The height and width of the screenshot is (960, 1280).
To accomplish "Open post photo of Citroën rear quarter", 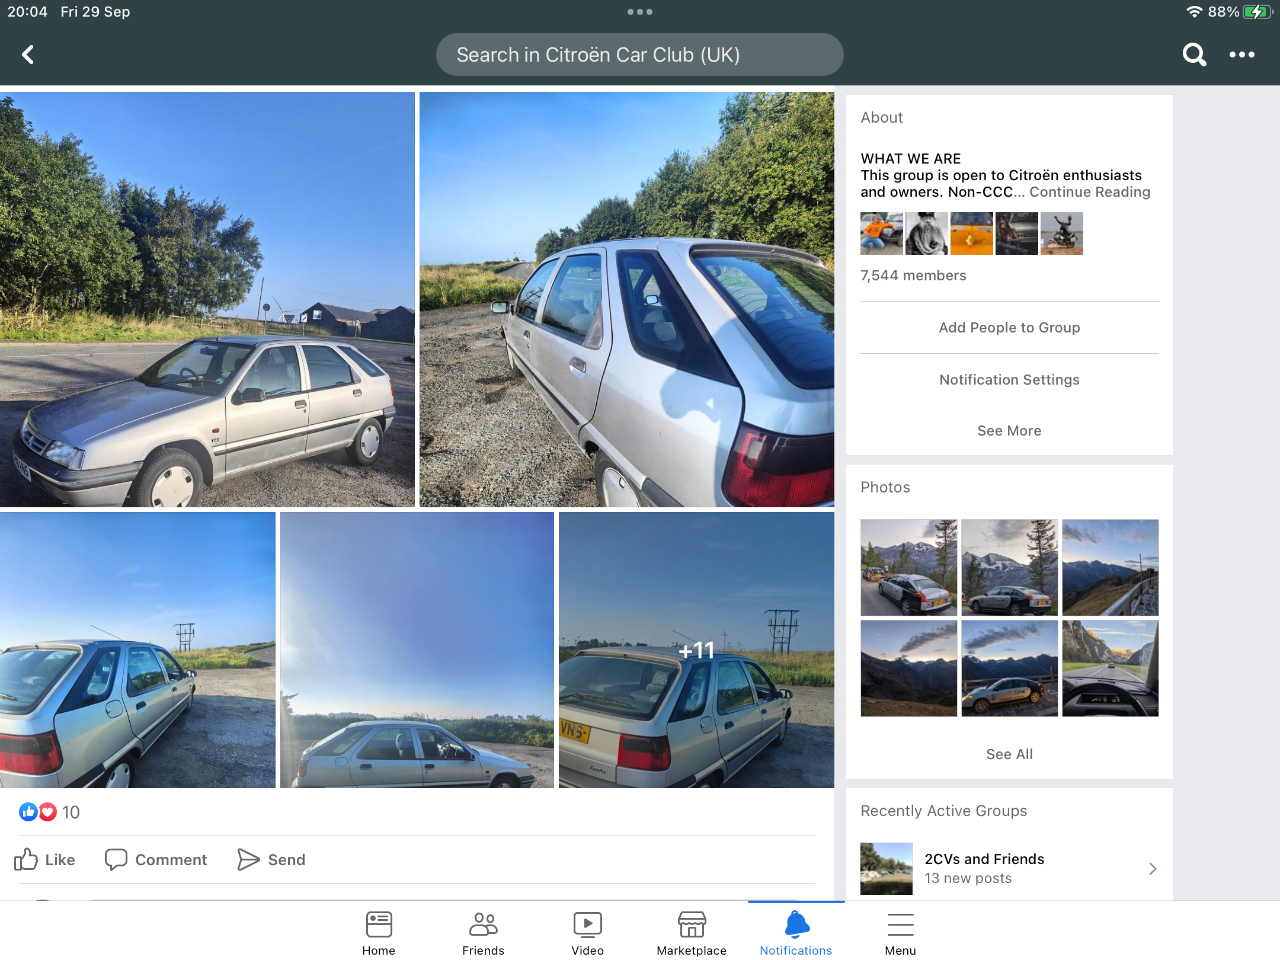I will click(627, 299).
